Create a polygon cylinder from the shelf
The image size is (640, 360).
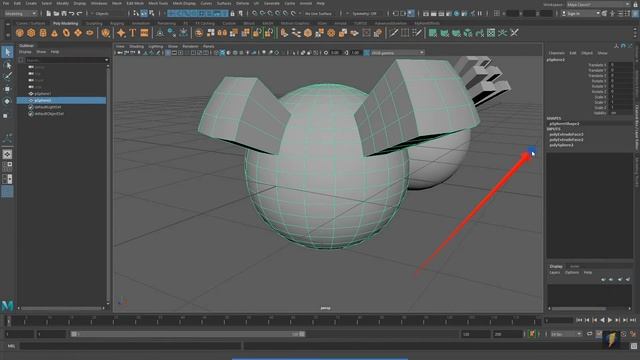pyautogui.click(x=43, y=33)
